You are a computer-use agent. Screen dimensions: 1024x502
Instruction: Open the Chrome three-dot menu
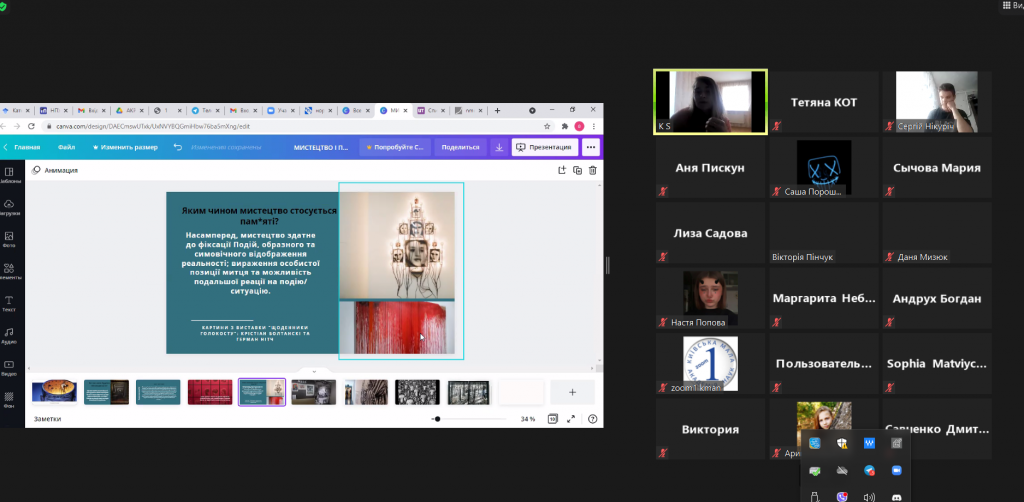tap(593, 126)
